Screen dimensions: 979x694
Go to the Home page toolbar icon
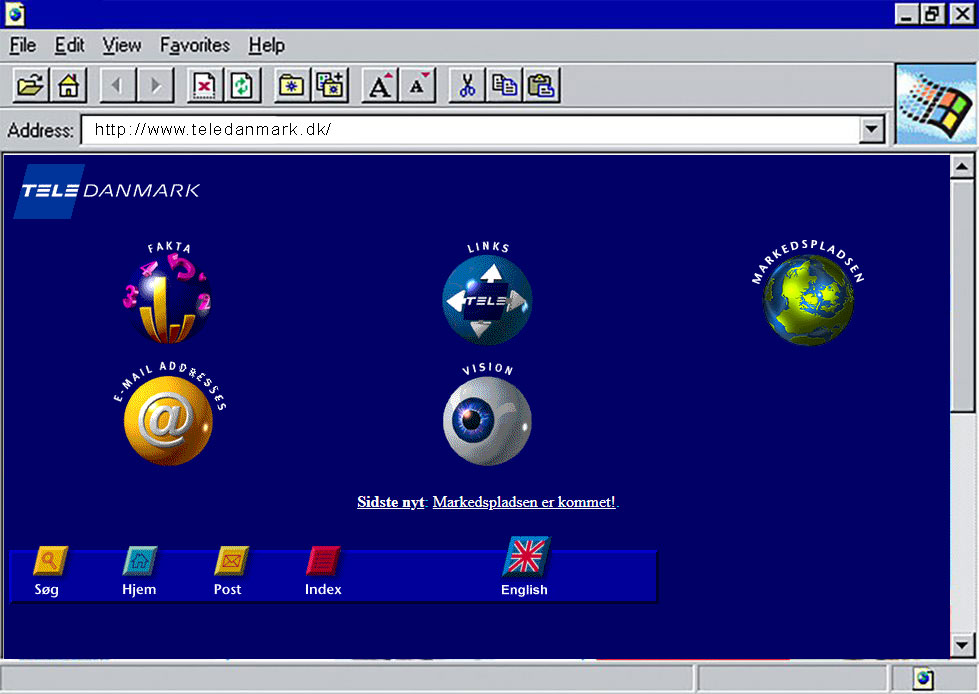tap(68, 85)
